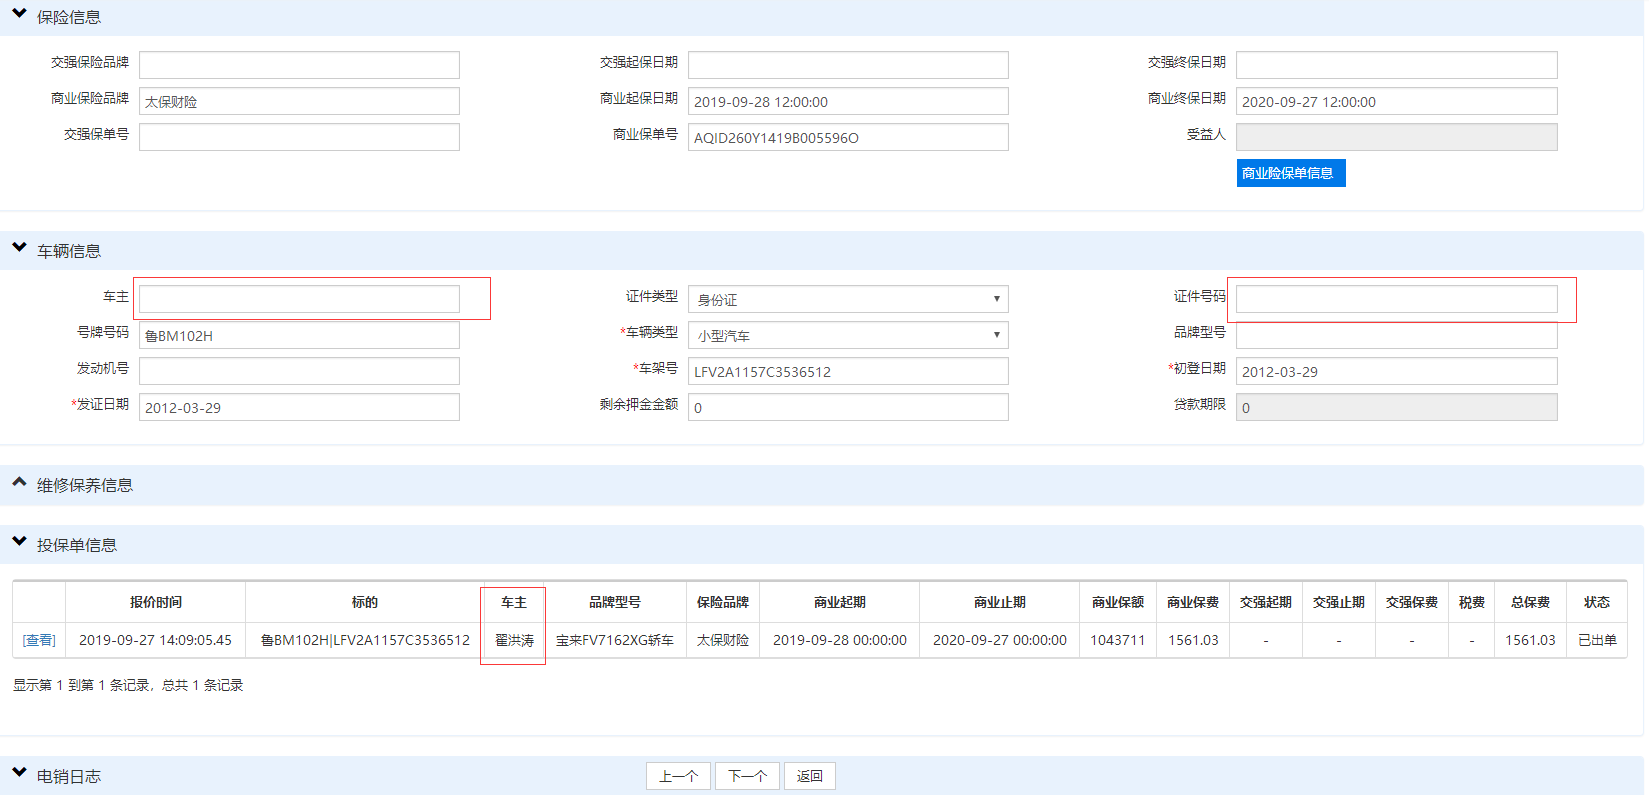Go to previous record with 上一个

[678, 776]
